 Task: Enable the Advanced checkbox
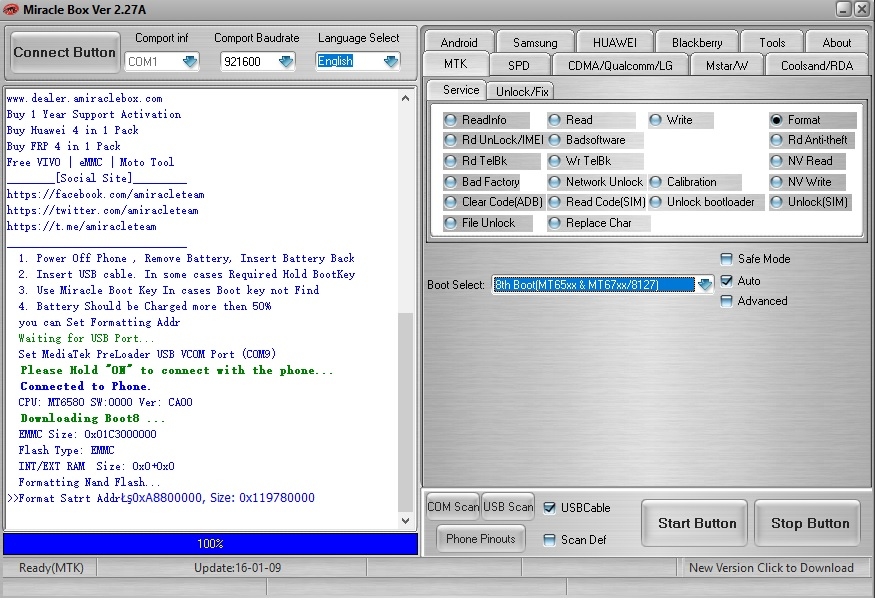pos(727,301)
